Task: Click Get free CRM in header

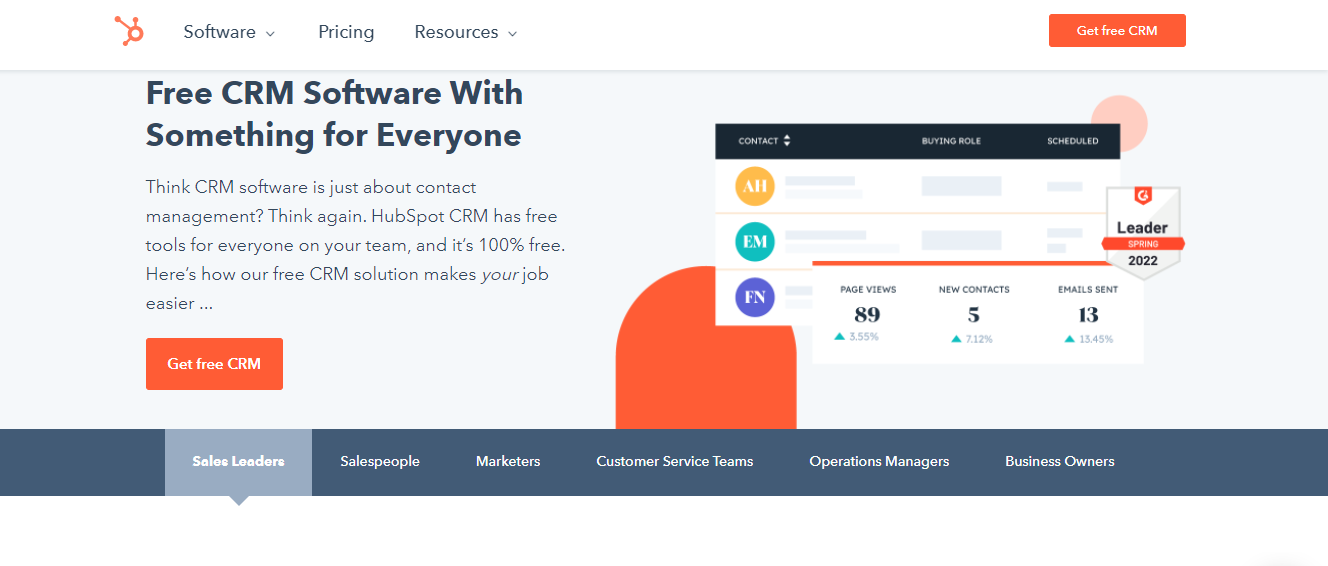Action: (x=1117, y=30)
